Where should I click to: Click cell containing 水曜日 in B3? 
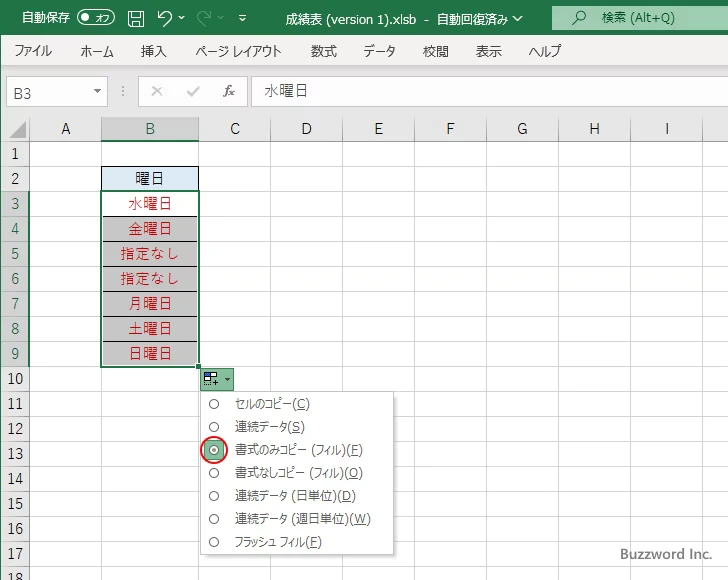tap(150, 204)
